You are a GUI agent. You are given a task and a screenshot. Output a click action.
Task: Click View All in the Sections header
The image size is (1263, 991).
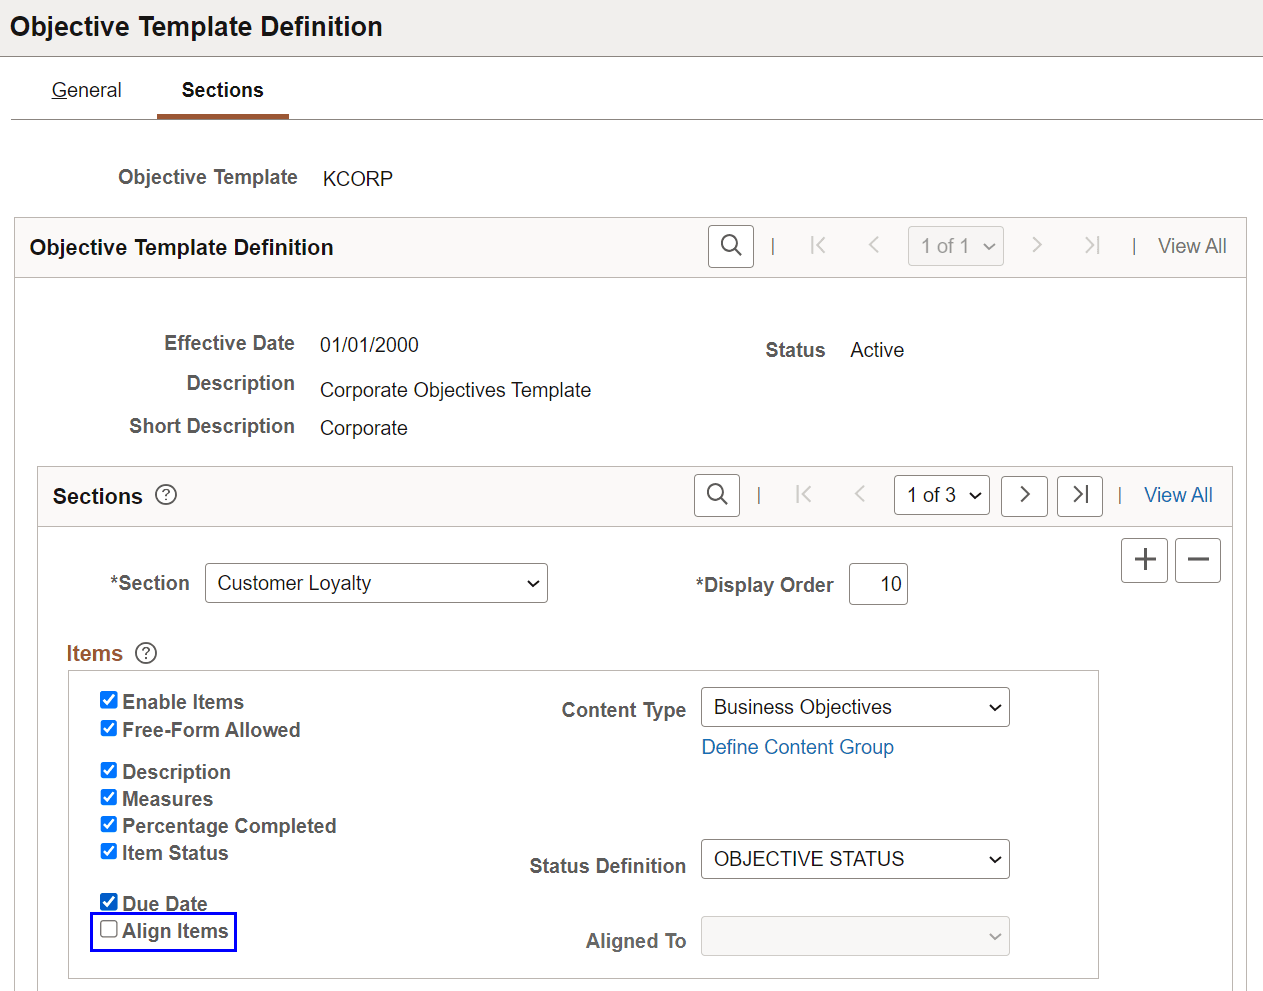[1178, 494]
